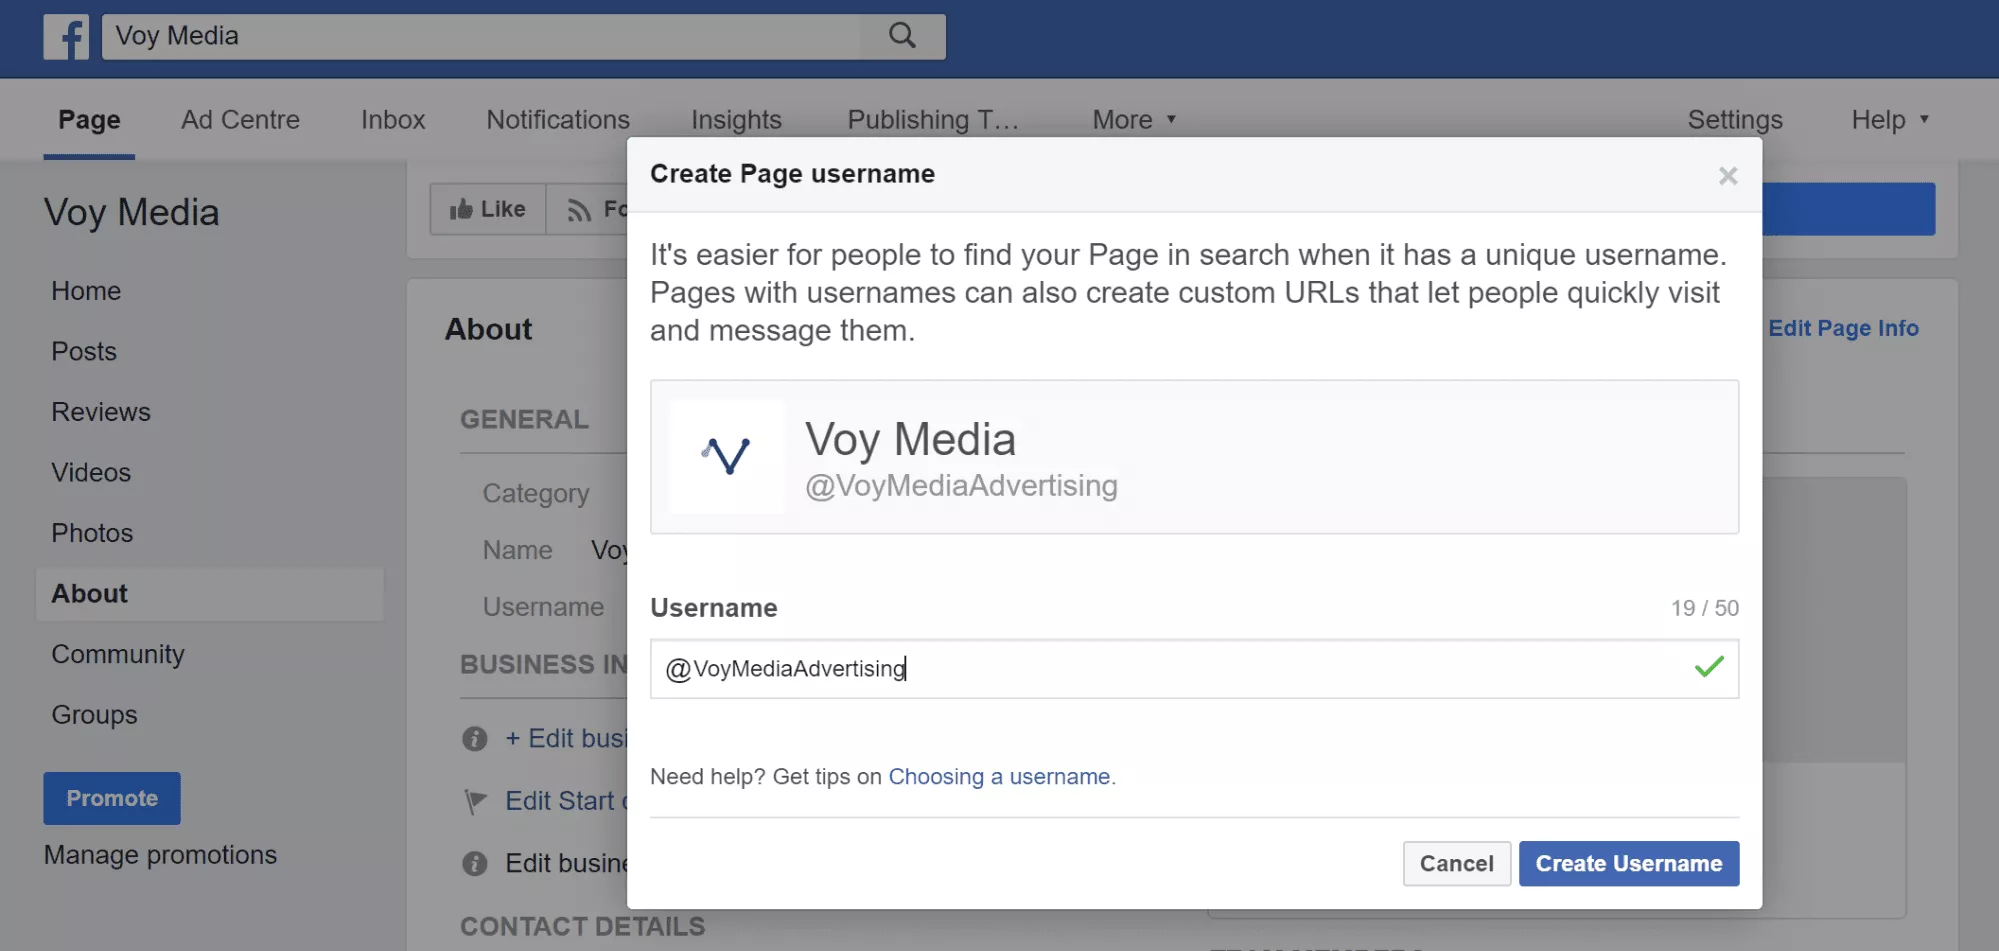Click the thumbs-up Like button
Screen dimensions: 1999x951
click(488, 209)
